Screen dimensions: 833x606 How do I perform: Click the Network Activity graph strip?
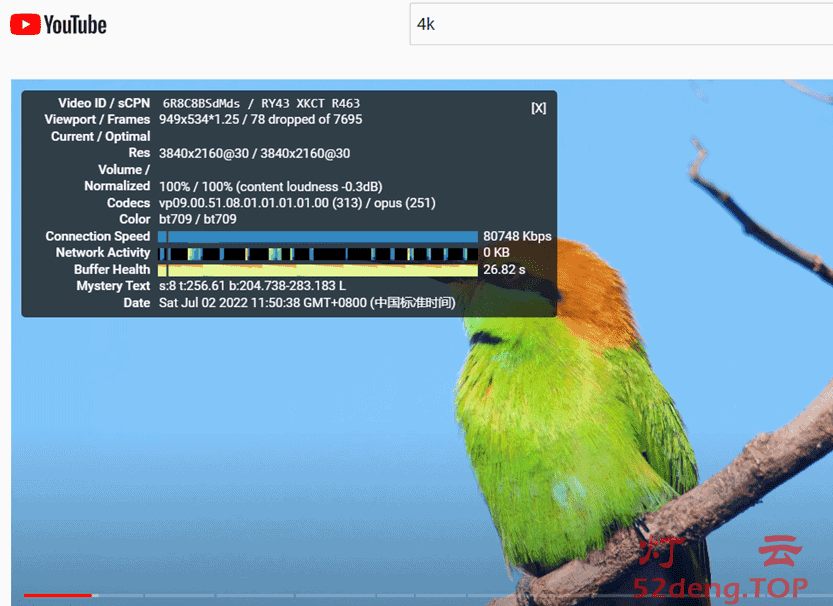318,254
